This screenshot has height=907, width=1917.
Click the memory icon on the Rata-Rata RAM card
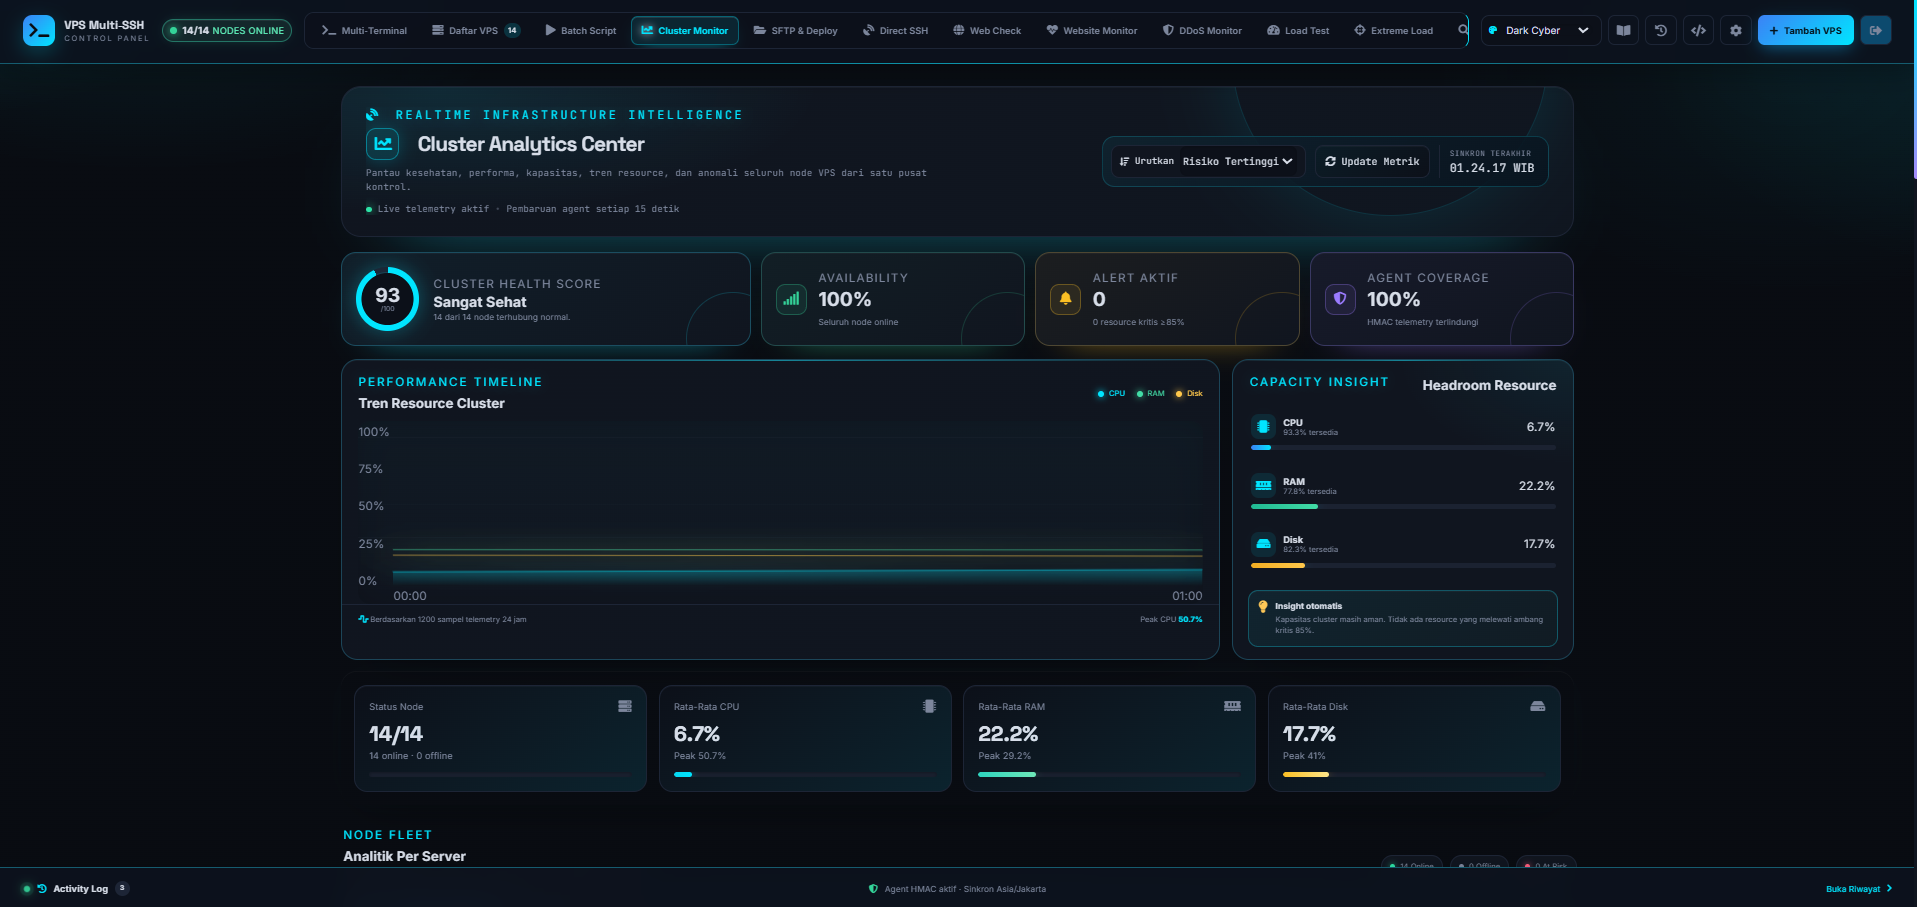tap(1232, 706)
